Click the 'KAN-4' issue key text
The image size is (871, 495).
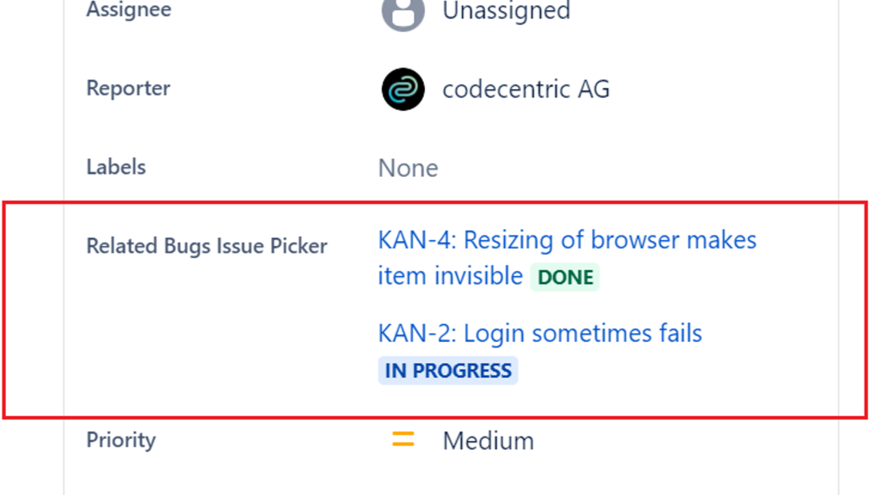click(414, 241)
